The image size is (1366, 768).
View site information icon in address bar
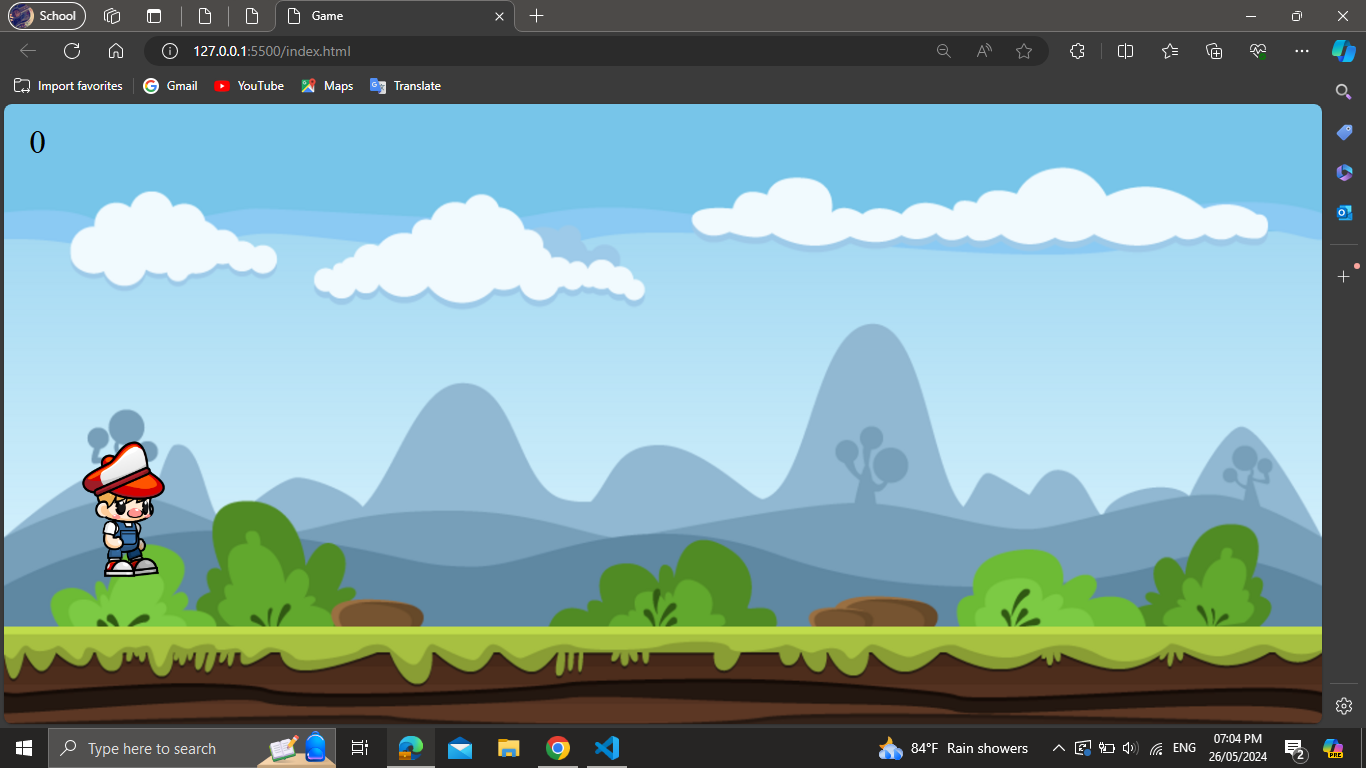[x=170, y=51]
